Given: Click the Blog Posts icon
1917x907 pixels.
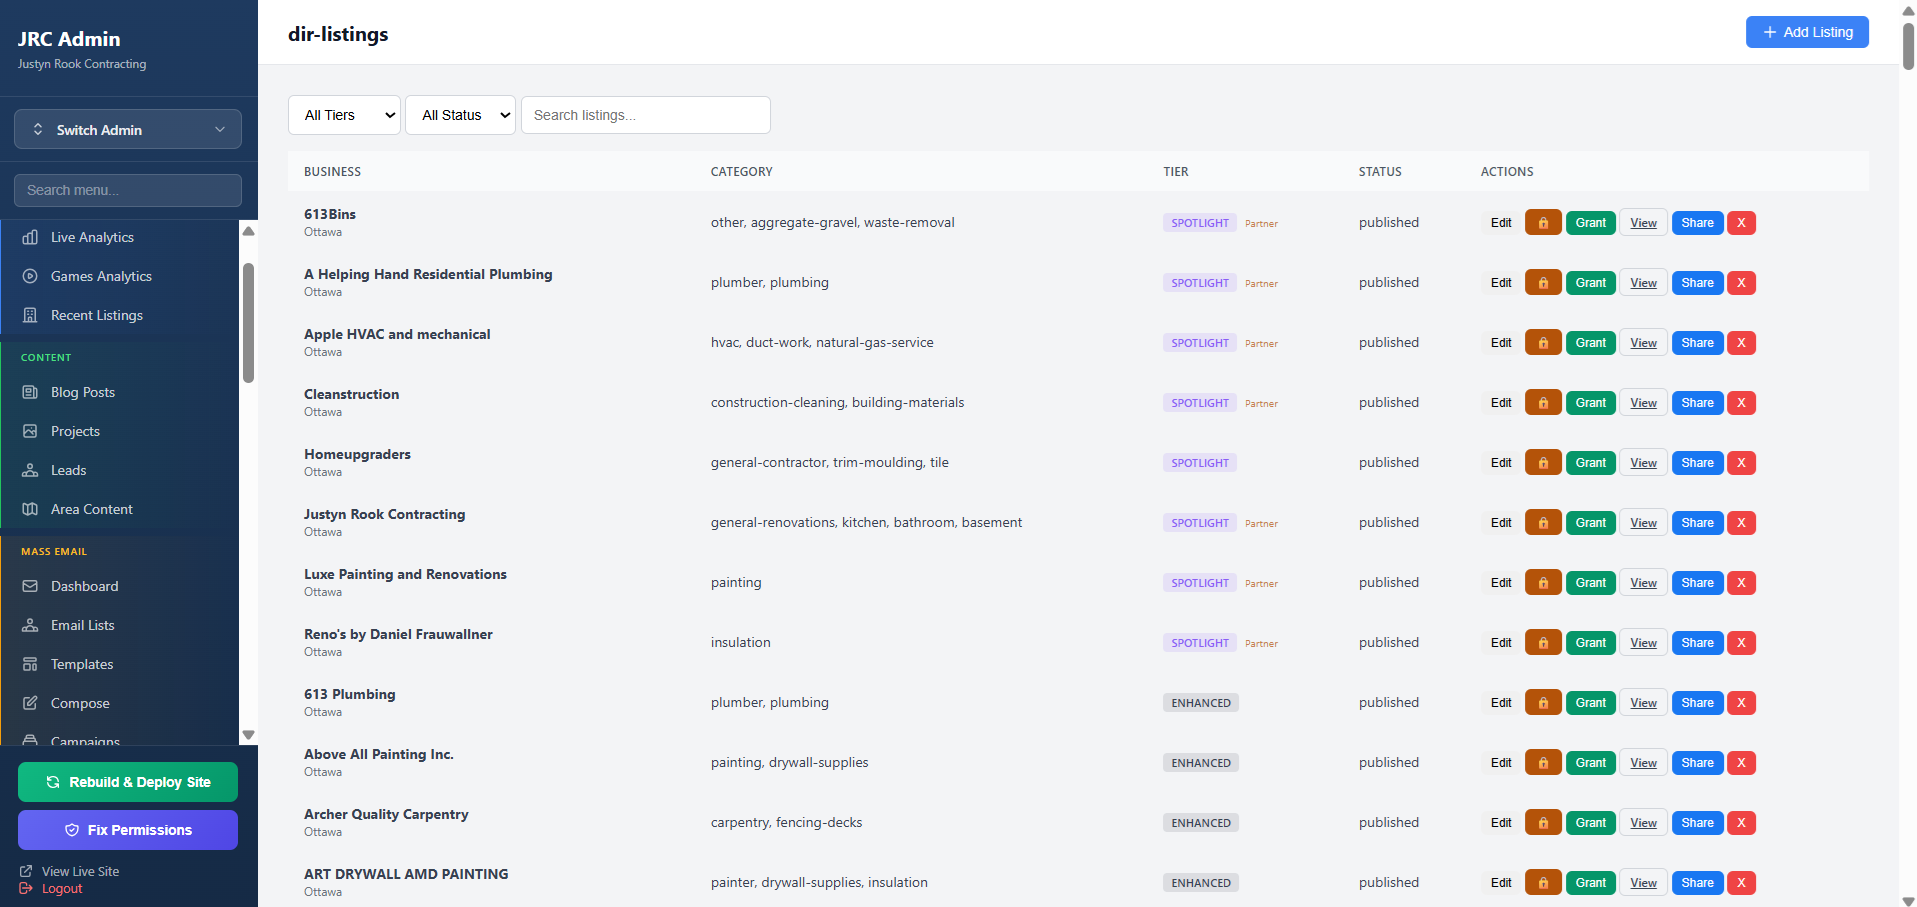Looking at the screenshot, I should (32, 392).
